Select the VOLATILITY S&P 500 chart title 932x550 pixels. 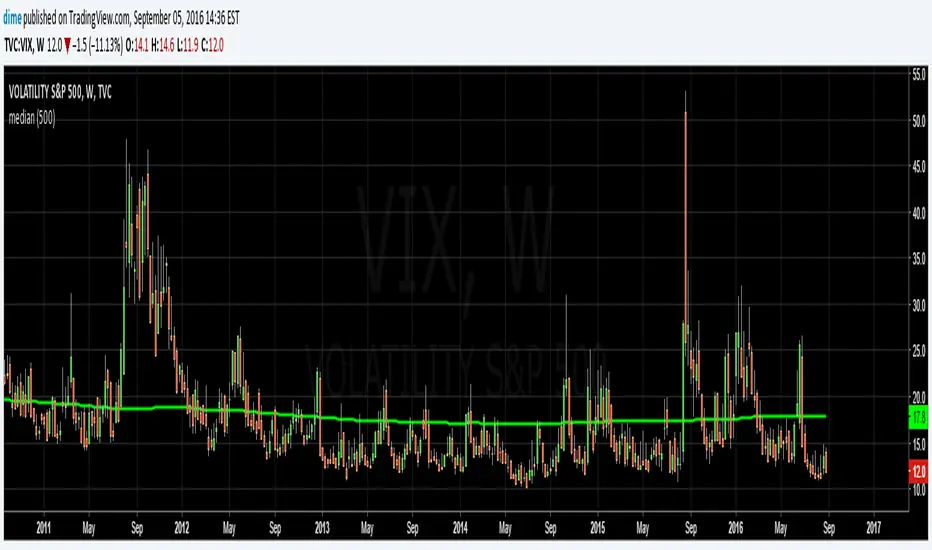coord(60,92)
